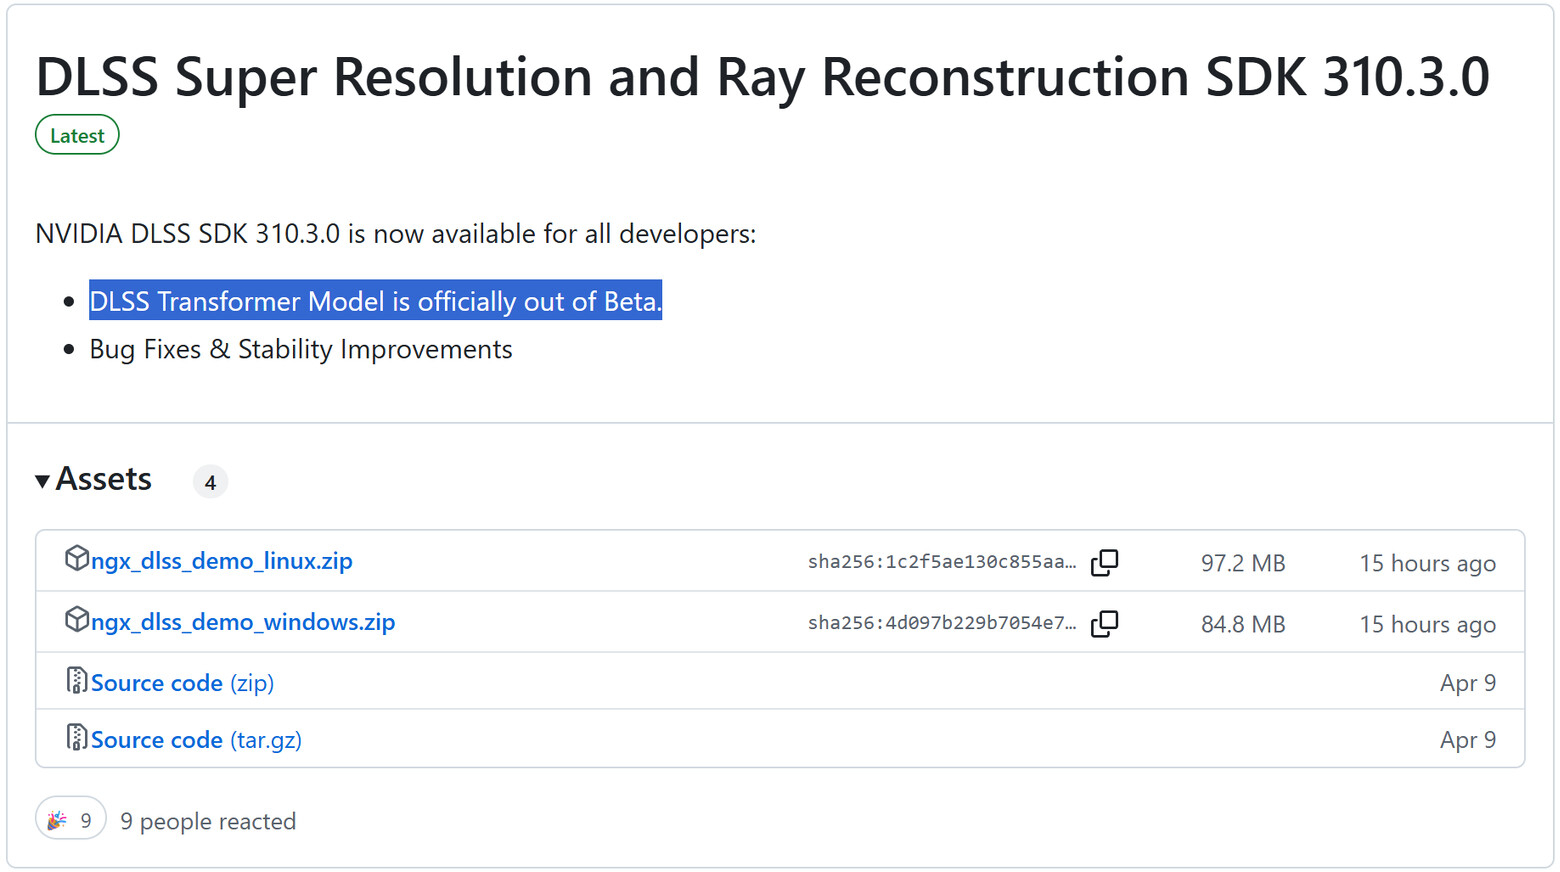Click the 9 people reacted label
Screen dimensions: 1560x872
click(x=208, y=821)
